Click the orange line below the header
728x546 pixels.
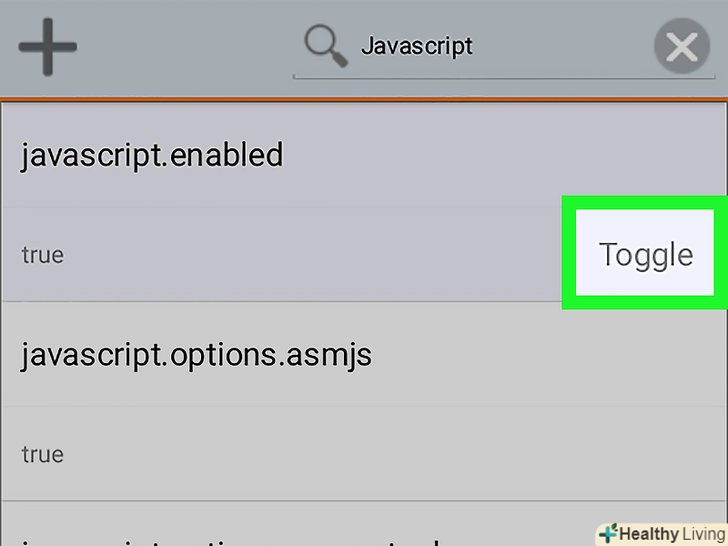(364, 99)
